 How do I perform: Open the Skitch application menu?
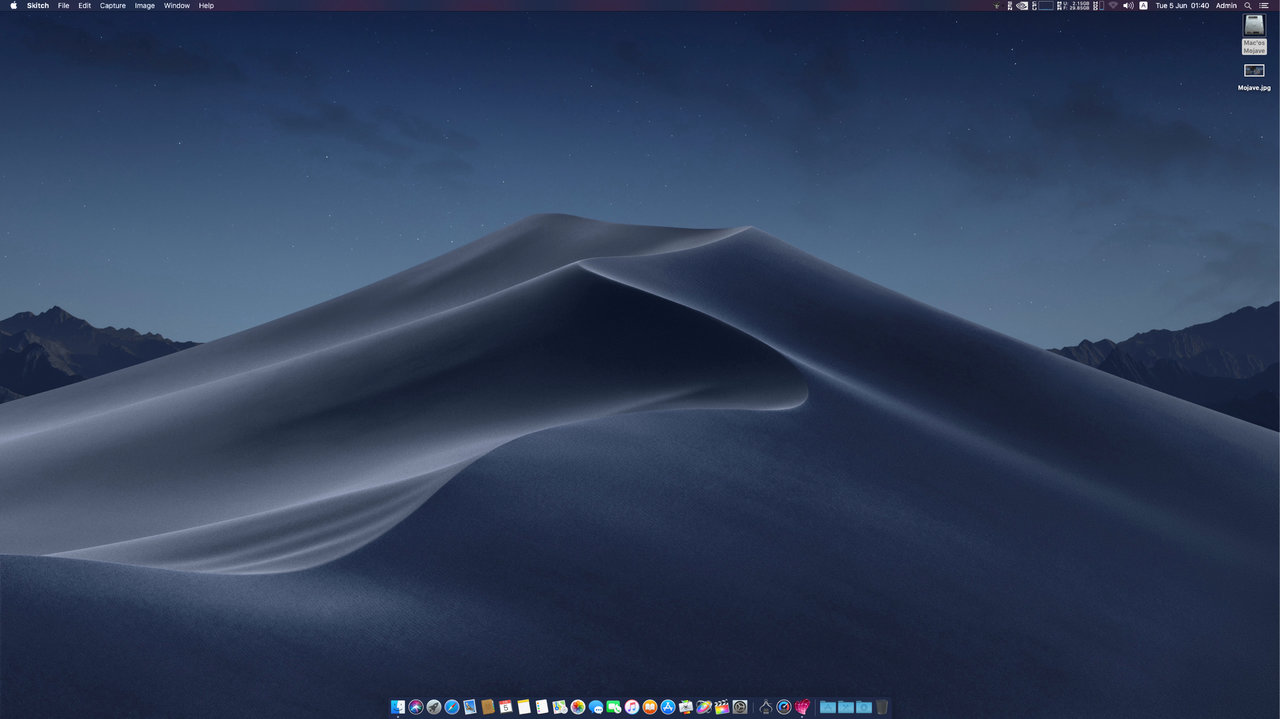(38, 6)
